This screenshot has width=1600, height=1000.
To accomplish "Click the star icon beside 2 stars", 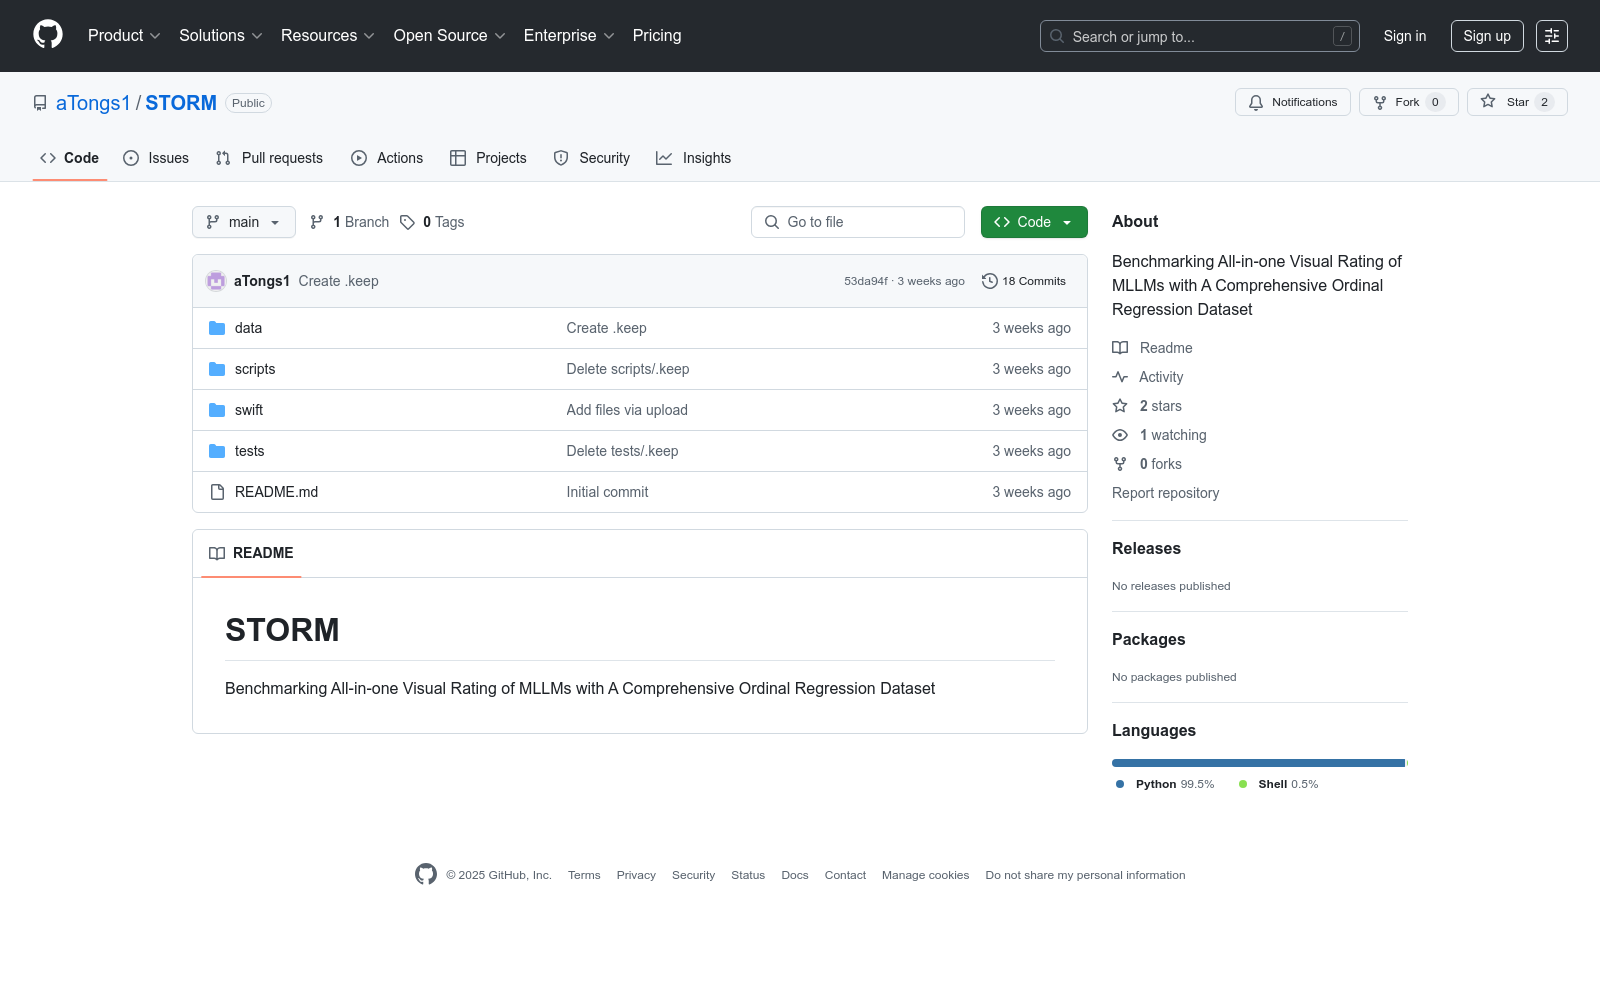I will [x=1120, y=406].
